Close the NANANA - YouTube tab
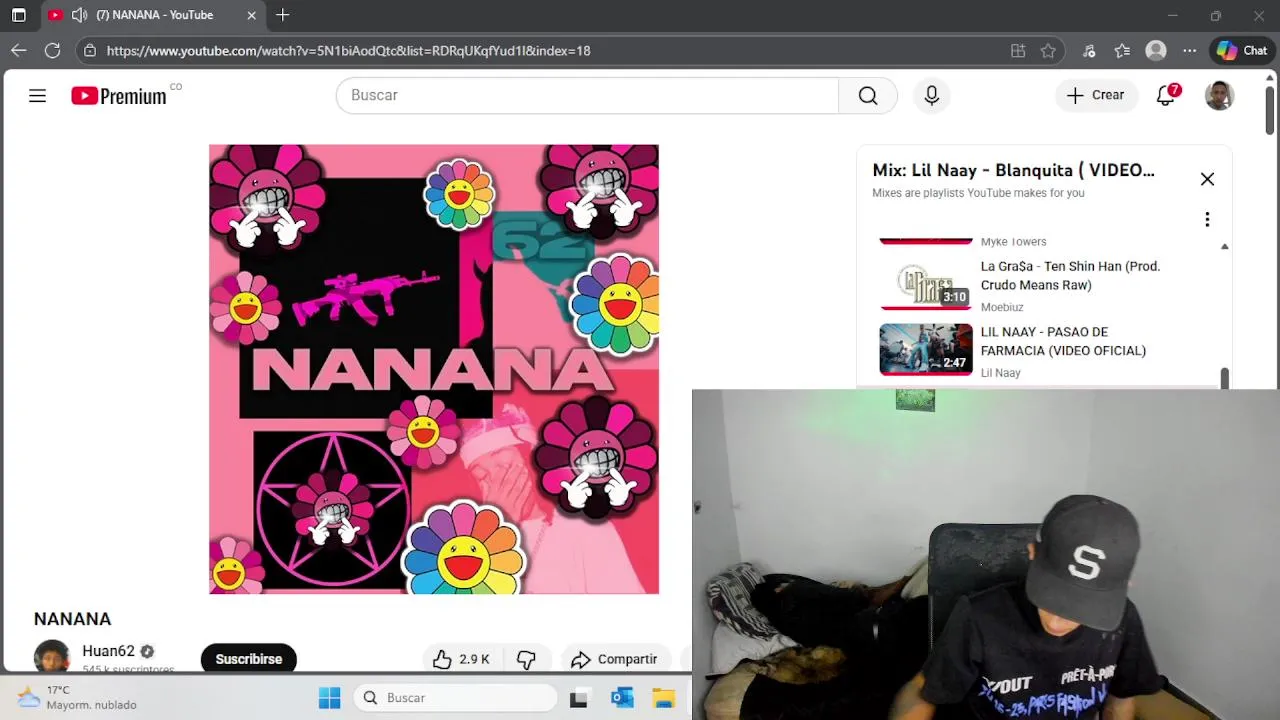Viewport: 1280px width, 720px height. click(x=252, y=15)
